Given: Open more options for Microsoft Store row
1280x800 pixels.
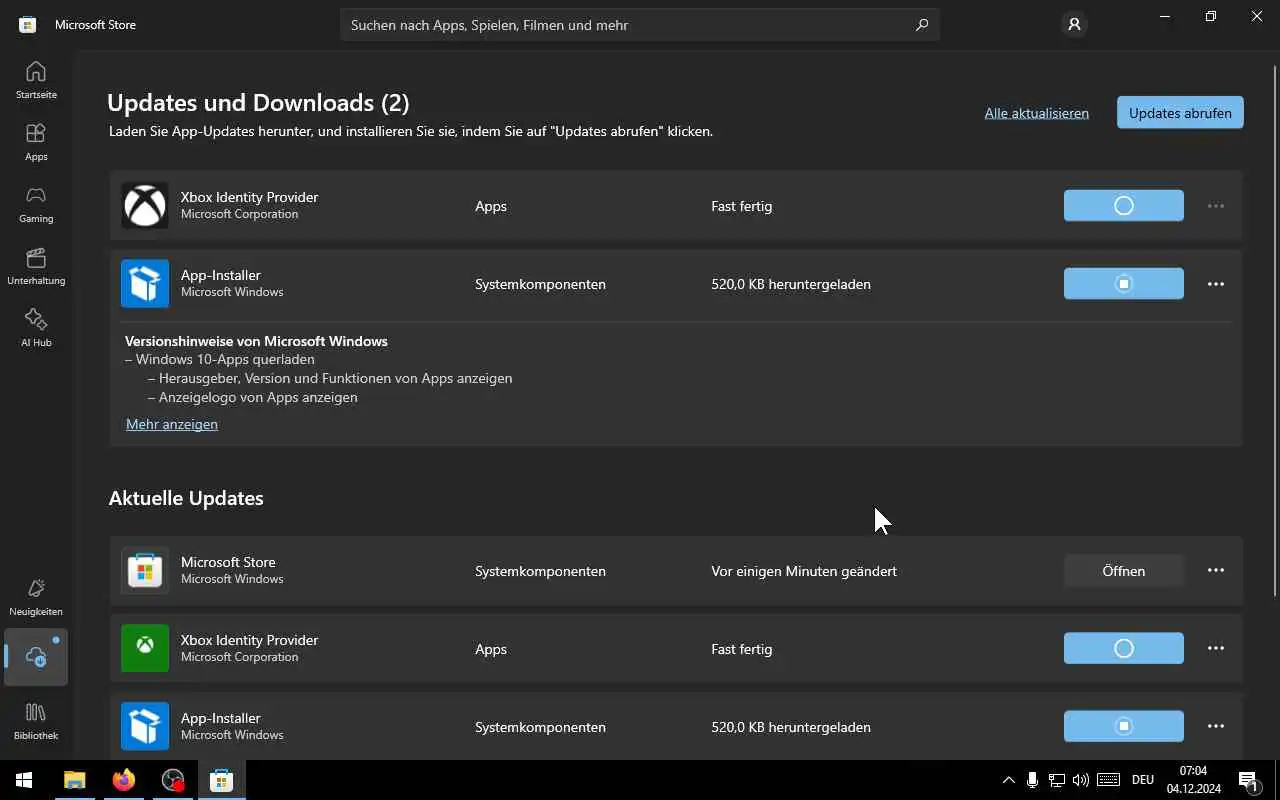Looking at the screenshot, I should tap(1216, 570).
